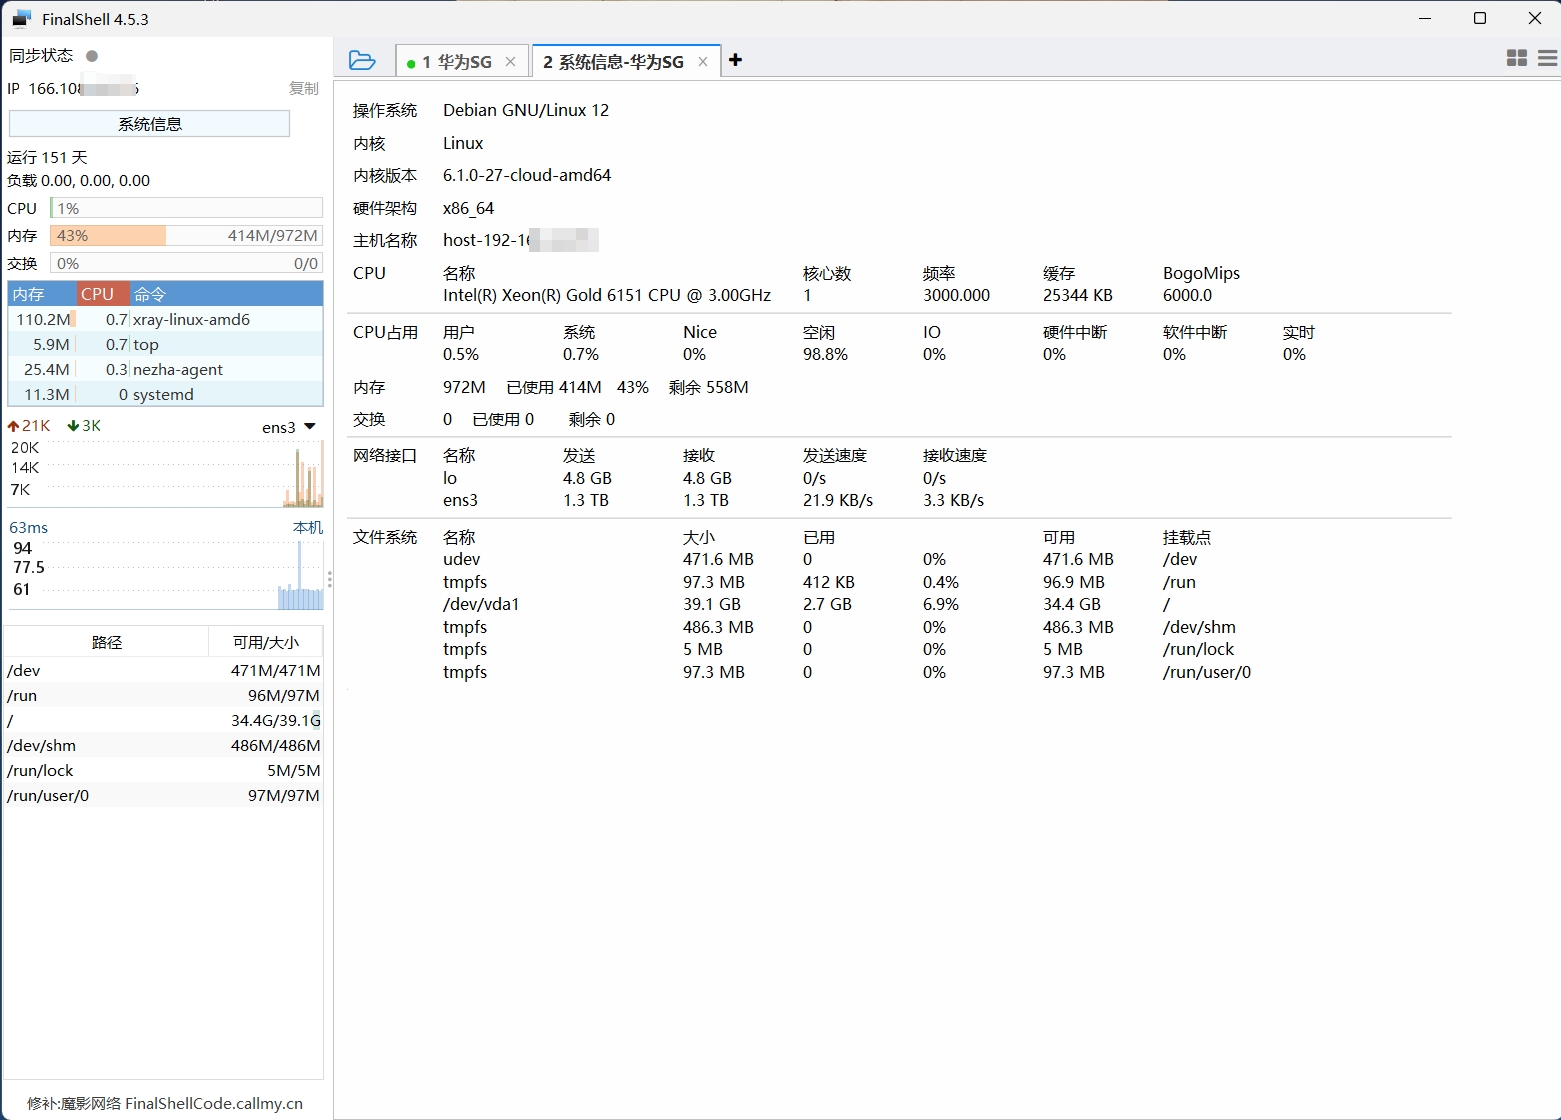The image size is (1561, 1120).
Task: Click the 25344 KB cache value
Action: click(1078, 295)
